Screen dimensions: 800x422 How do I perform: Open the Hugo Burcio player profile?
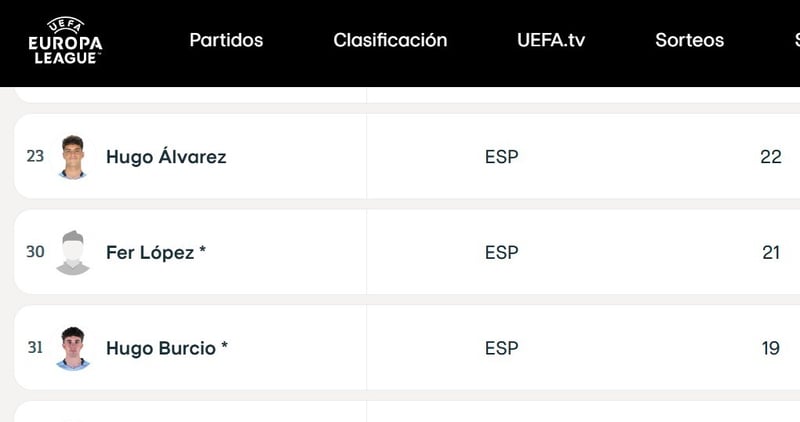pyautogui.click(x=167, y=349)
